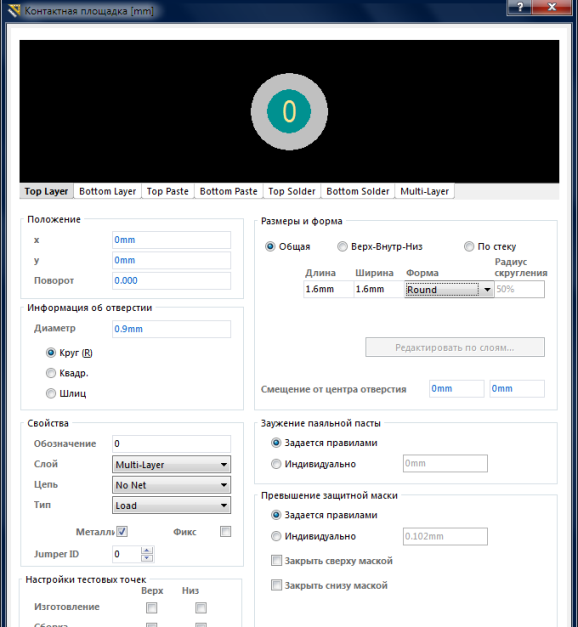The image size is (578, 627).
Task: Click the Jumper ID value field
Action: coord(126,554)
